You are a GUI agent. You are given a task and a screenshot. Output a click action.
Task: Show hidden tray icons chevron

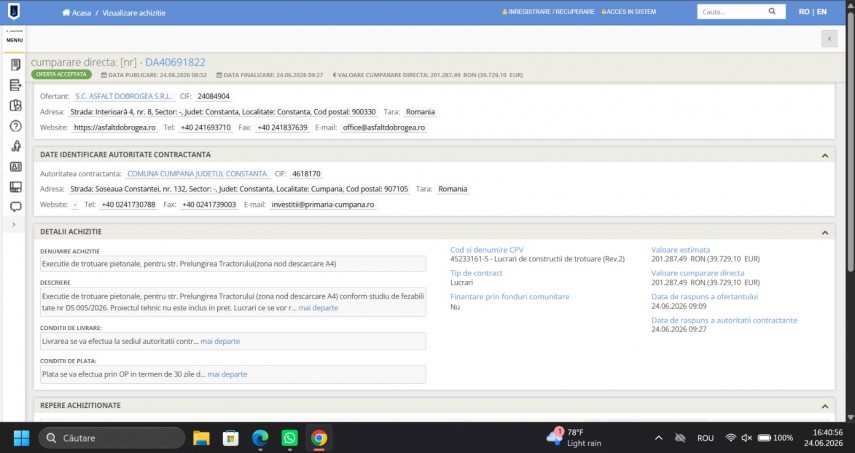(659, 438)
